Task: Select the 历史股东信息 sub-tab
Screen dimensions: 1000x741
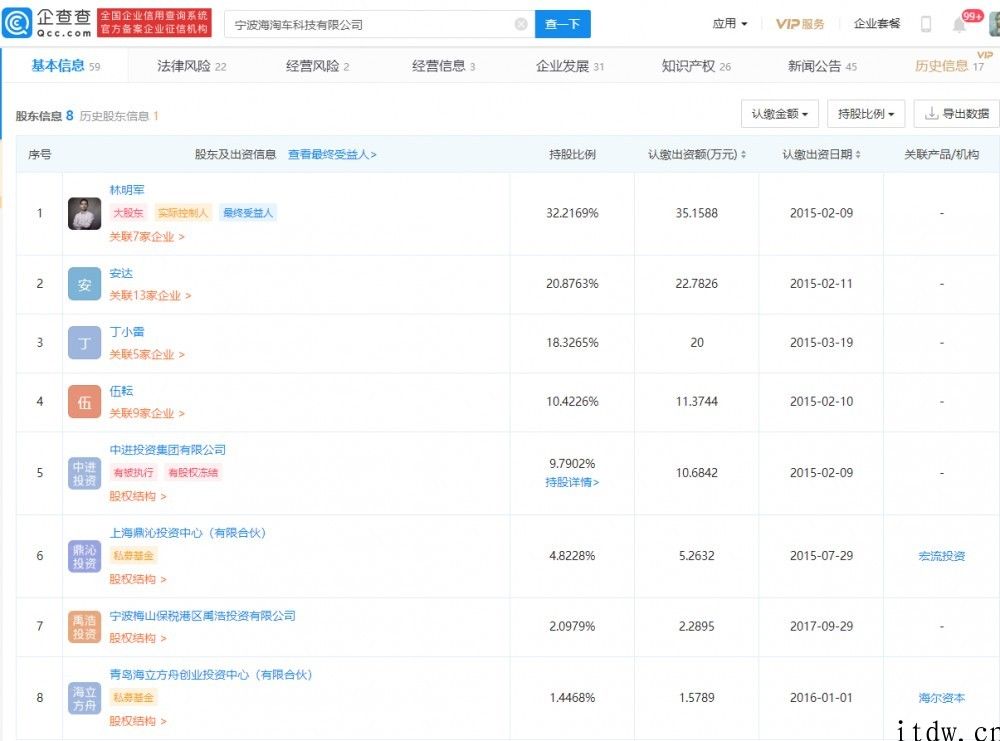Action: (x=119, y=115)
